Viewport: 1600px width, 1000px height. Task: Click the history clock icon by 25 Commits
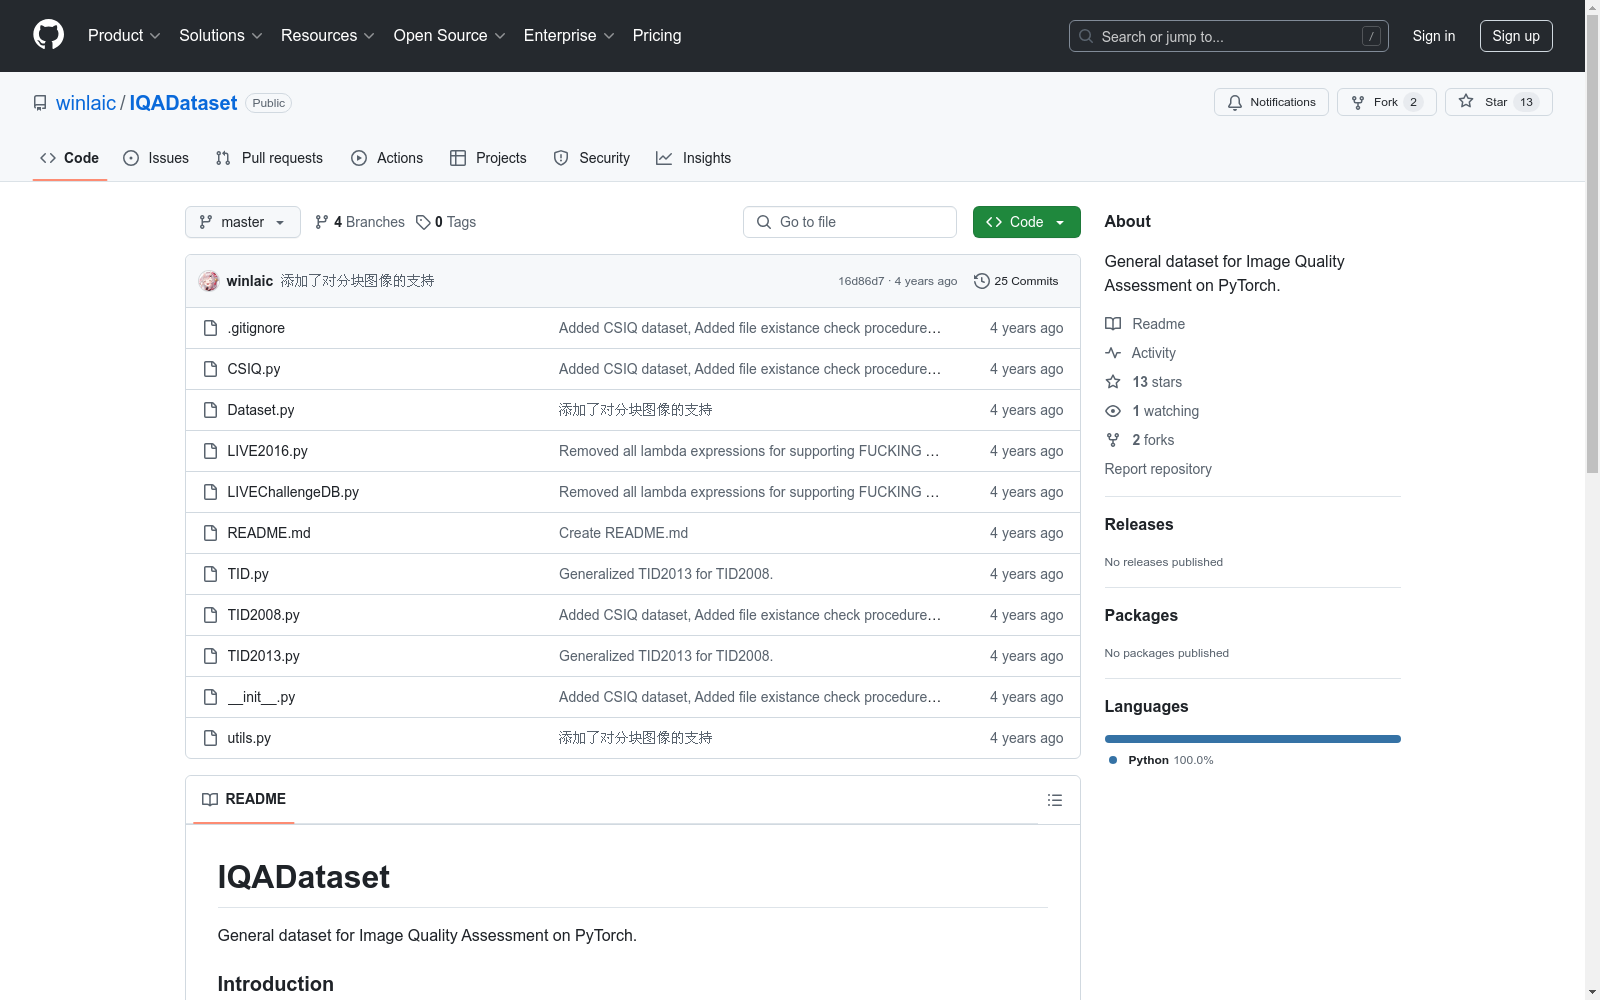[982, 281]
